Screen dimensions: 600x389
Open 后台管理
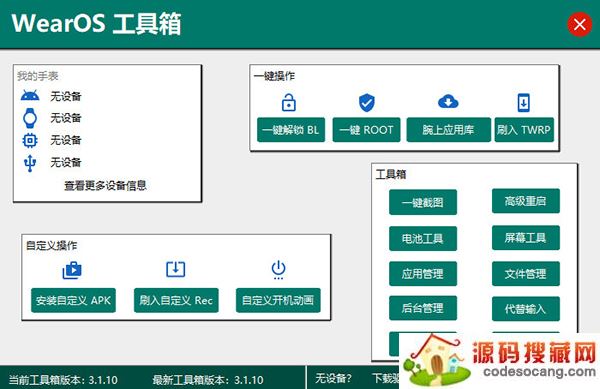point(423,308)
